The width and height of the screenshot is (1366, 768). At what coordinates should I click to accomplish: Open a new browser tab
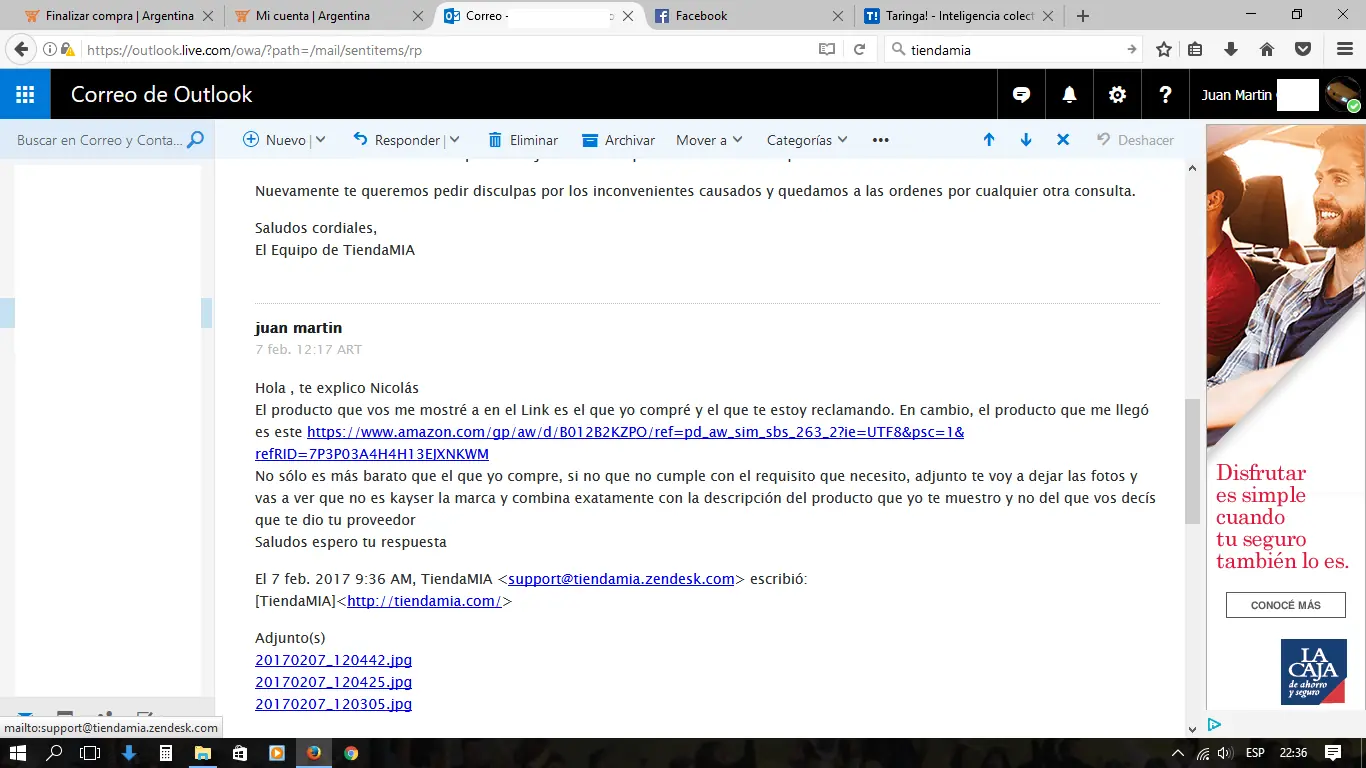(x=1082, y=16)
